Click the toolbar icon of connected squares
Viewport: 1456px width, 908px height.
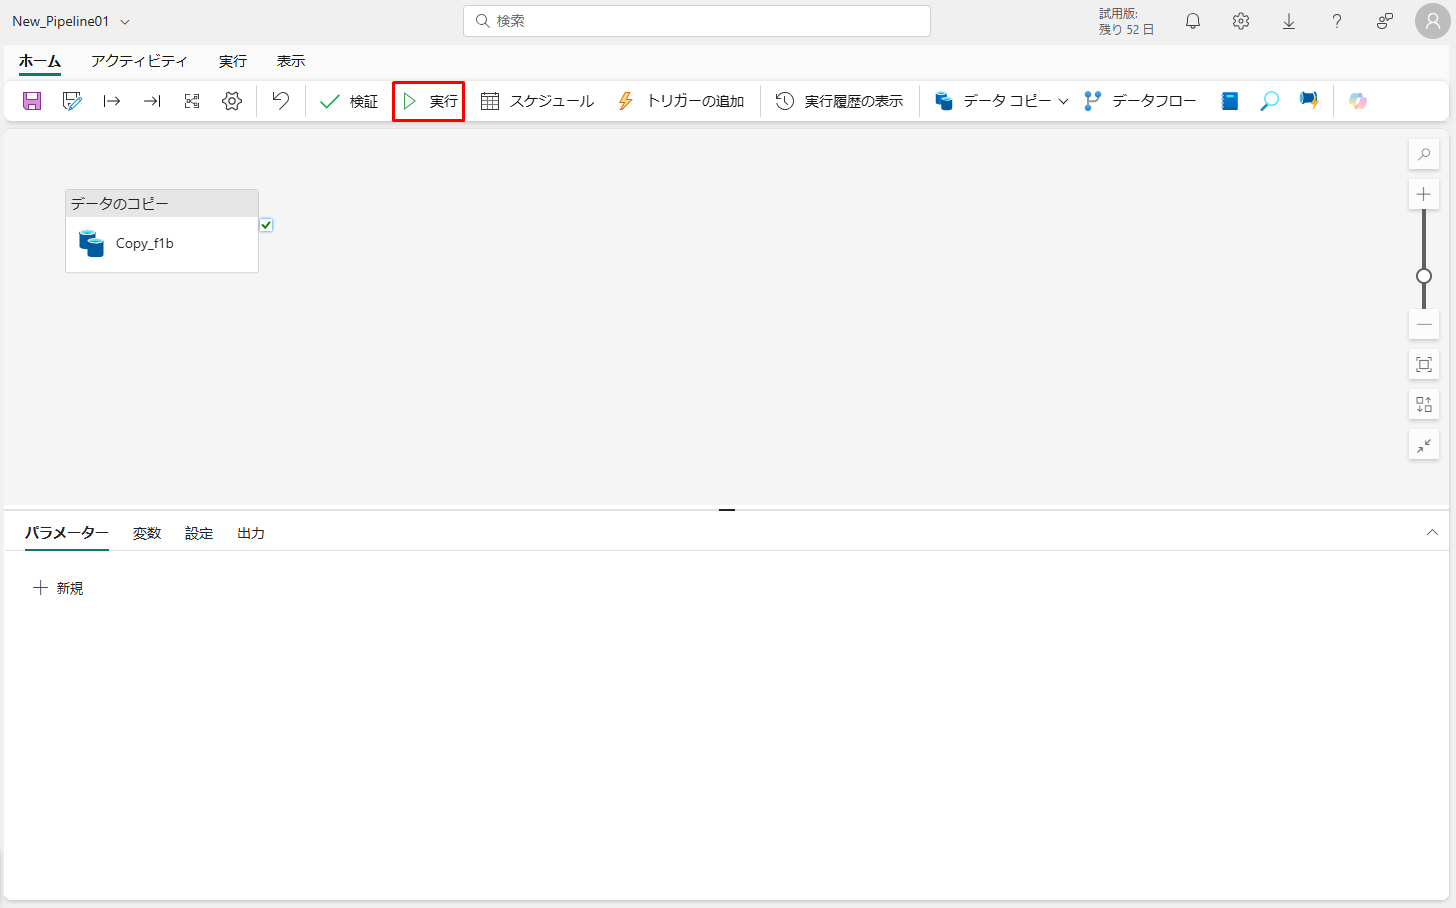coord(192,101)
